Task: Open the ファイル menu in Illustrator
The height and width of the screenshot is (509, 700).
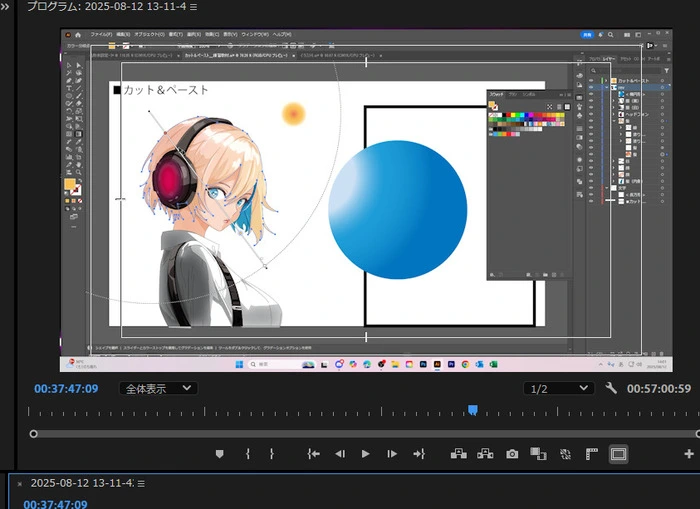Action: click(x=101, y=34)
